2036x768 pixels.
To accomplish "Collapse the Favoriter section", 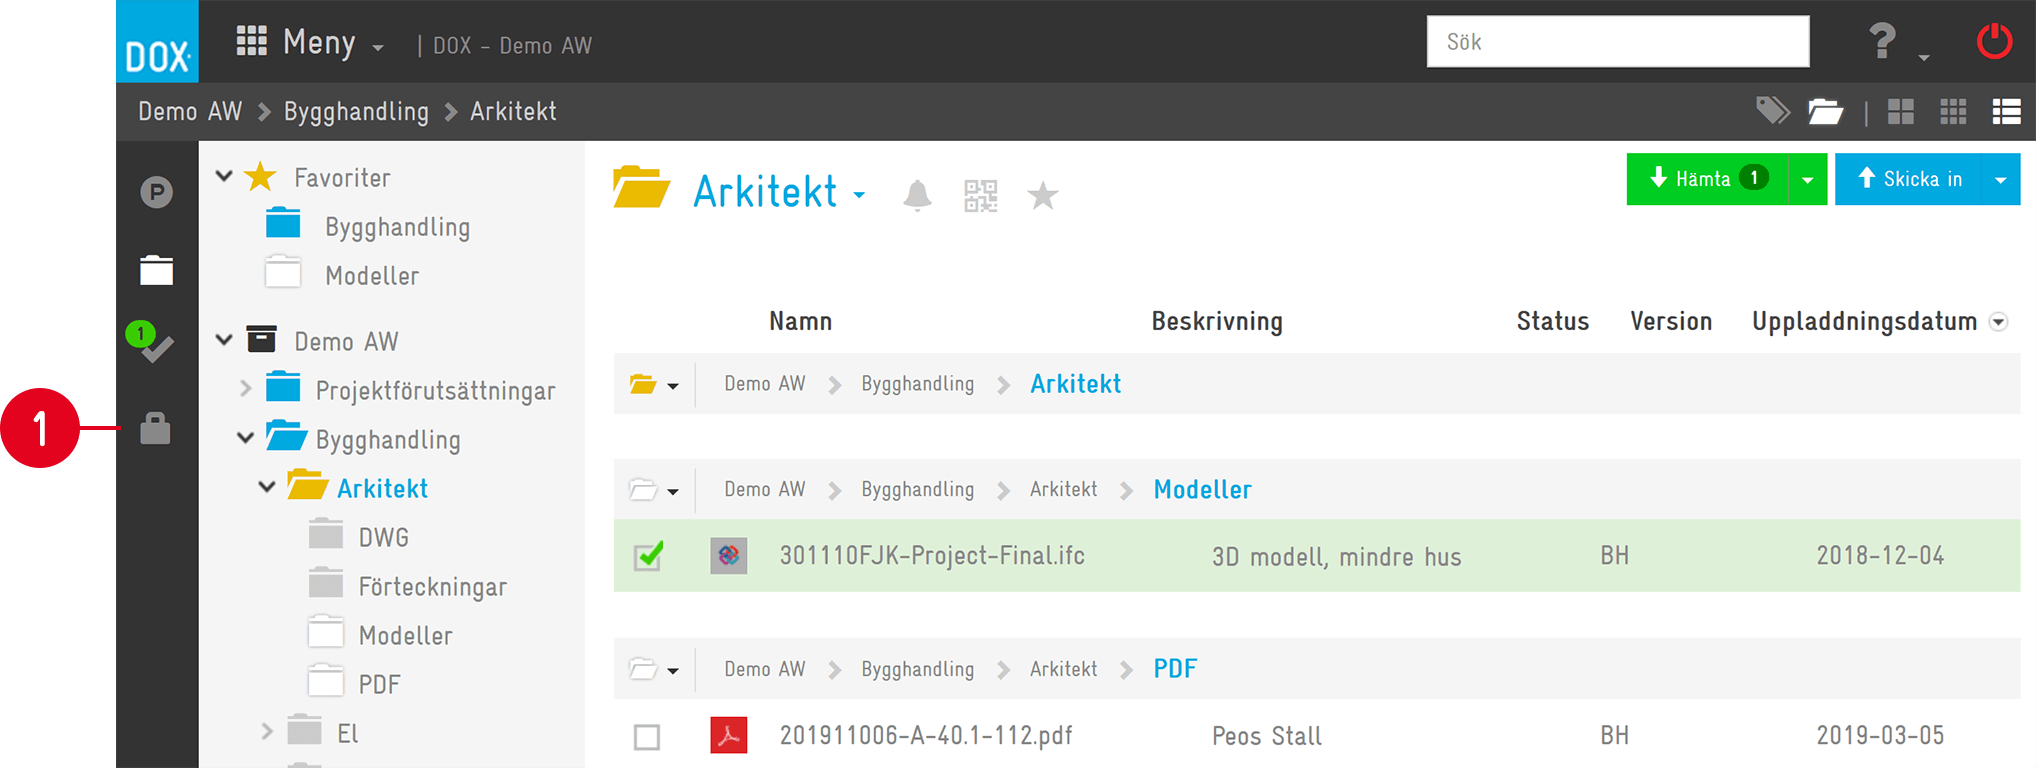I will pos(224,176).
